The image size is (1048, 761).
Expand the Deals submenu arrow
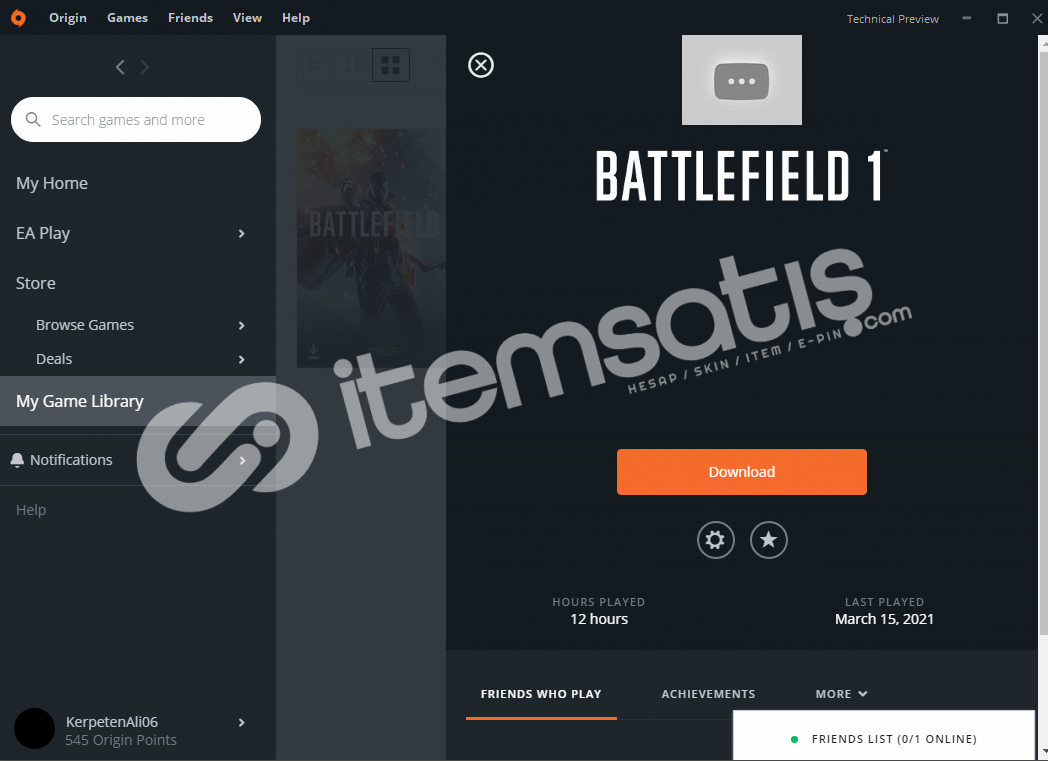241,359
